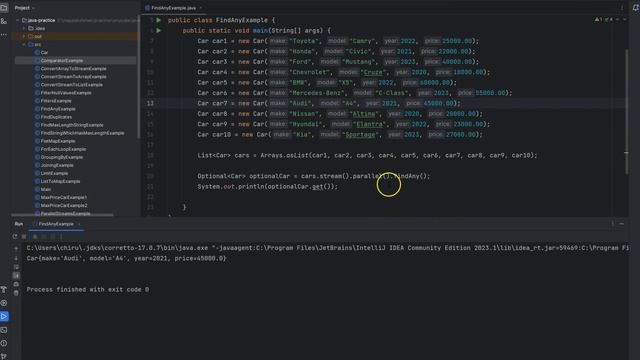This screenshot has width=640, height=360.
Task: Open the Structure tool window icon
Action: point(4,21)
